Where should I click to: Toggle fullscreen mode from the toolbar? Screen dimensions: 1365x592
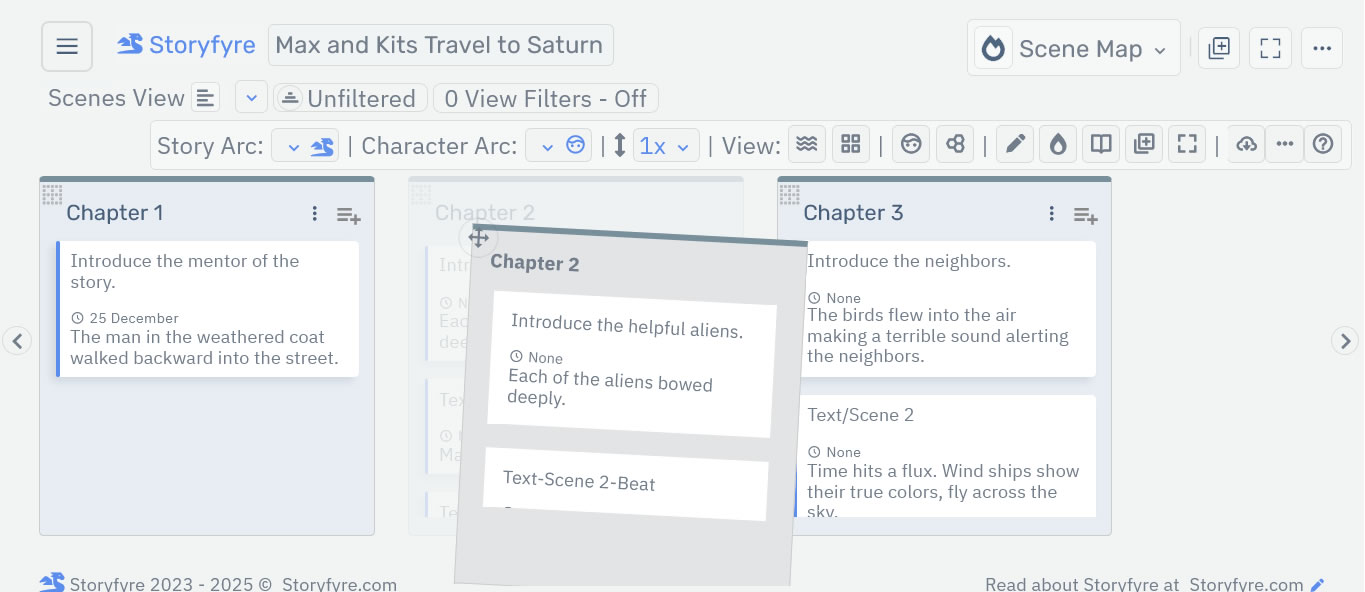pyautogui.click(x=1187, y=143)
